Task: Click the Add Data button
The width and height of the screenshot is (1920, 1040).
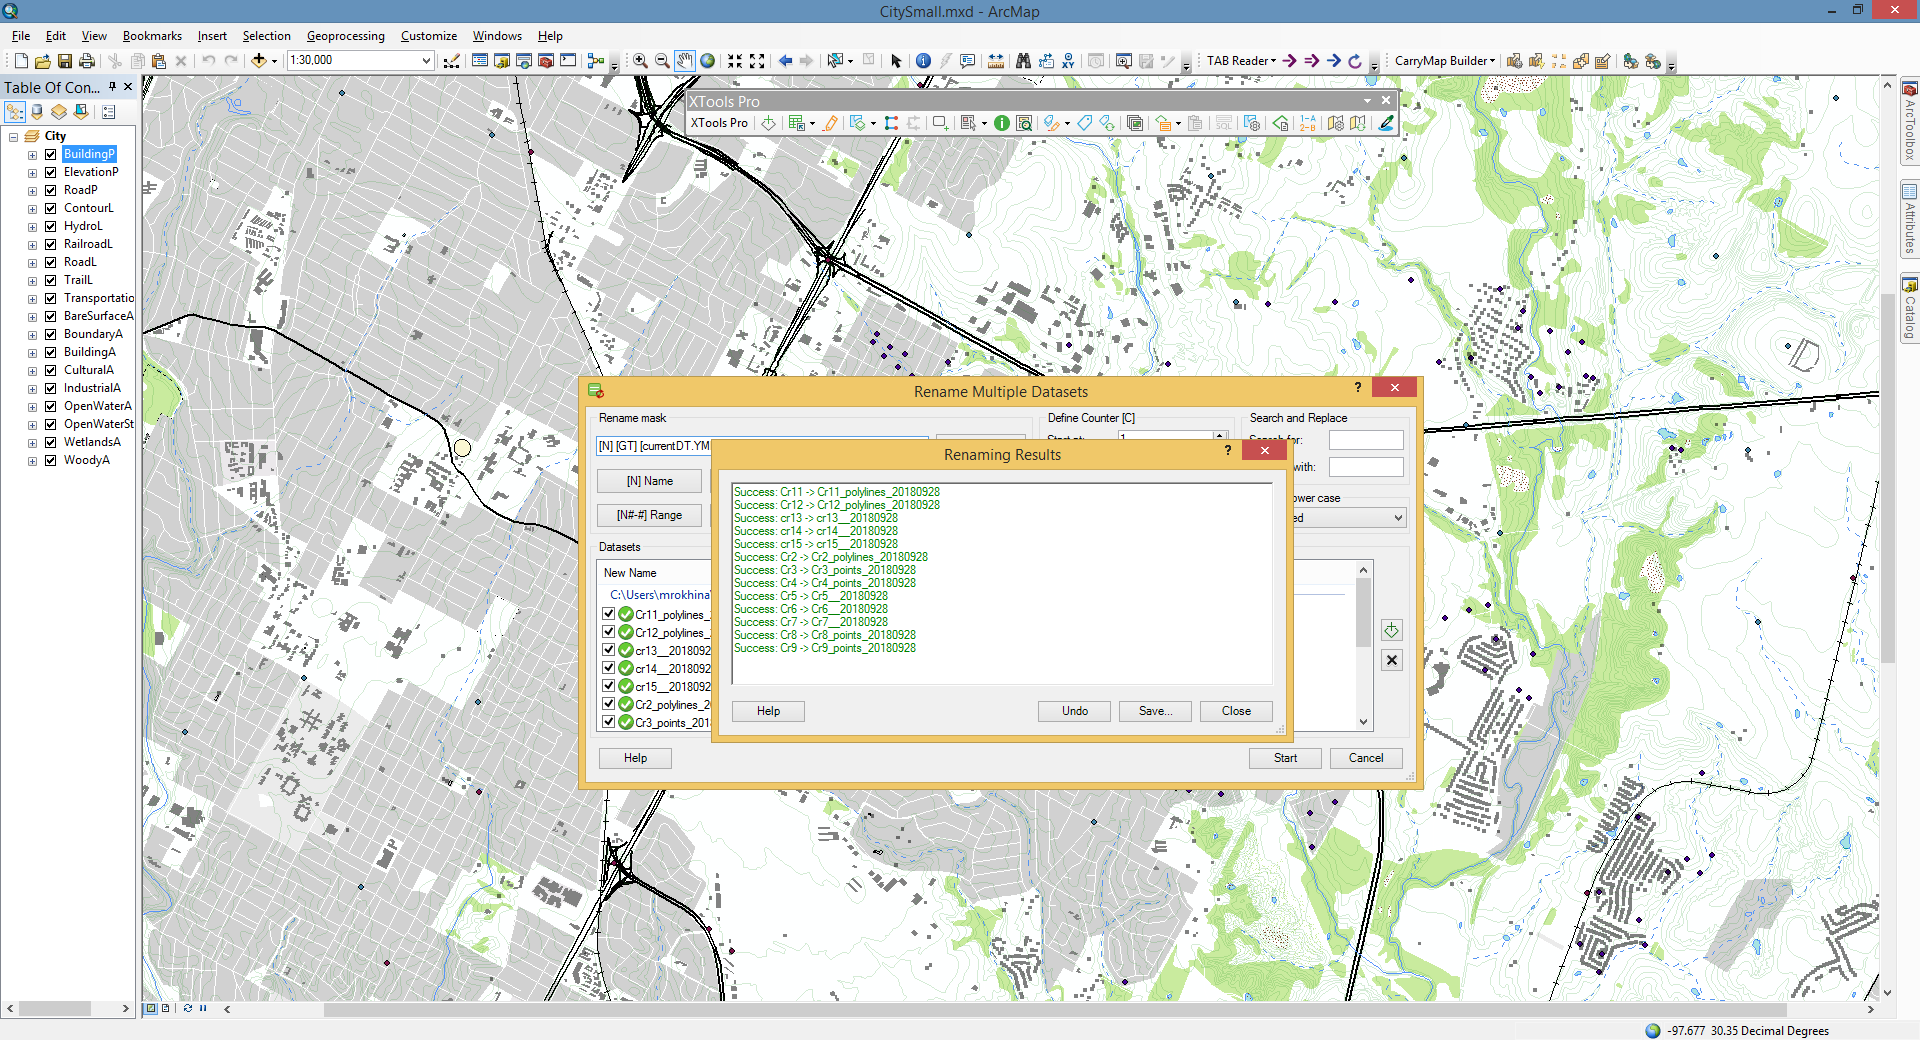Action: coord(259,61)
